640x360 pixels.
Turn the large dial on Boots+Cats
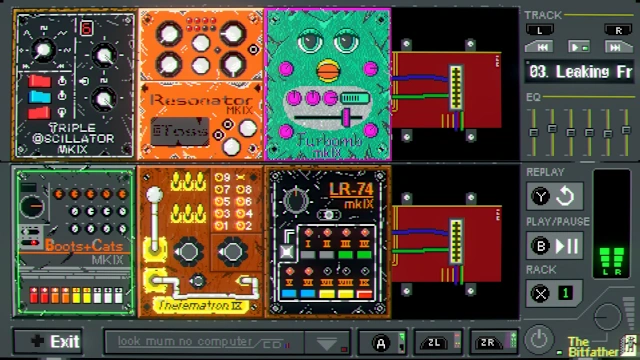coord(32,207)
